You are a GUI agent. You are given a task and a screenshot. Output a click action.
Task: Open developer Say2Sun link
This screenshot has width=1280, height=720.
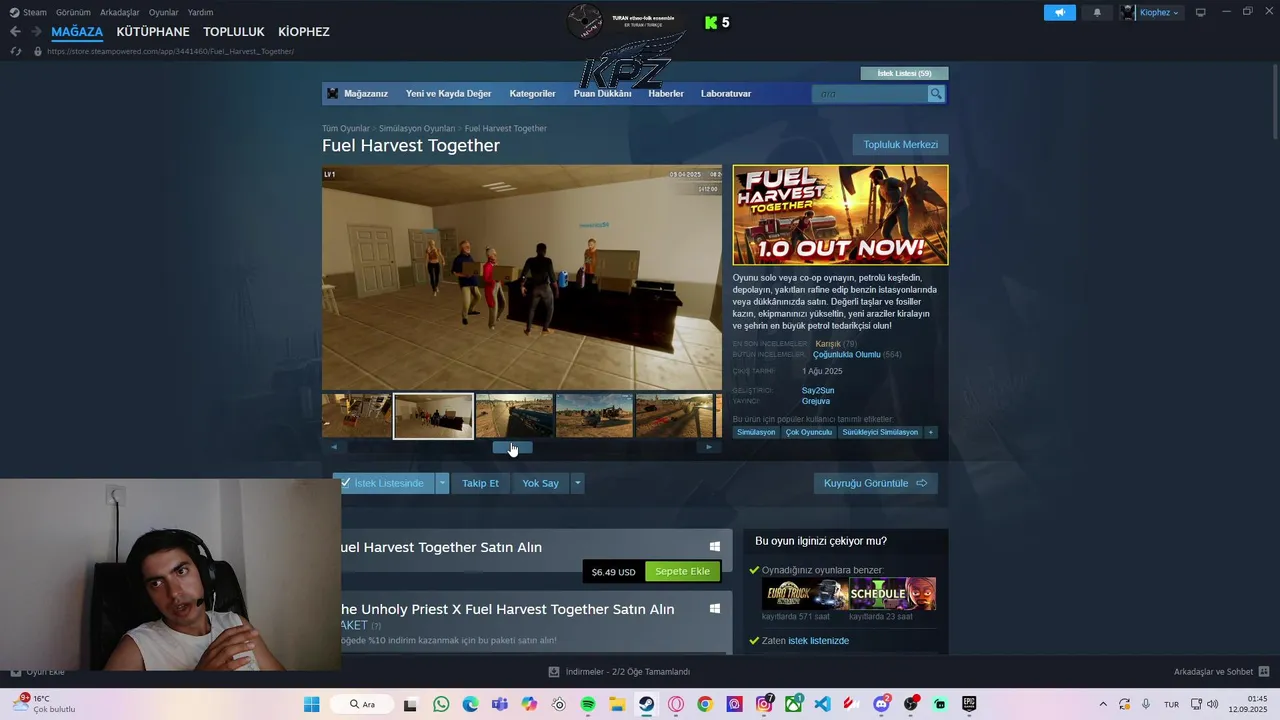(x=818, y=391)
